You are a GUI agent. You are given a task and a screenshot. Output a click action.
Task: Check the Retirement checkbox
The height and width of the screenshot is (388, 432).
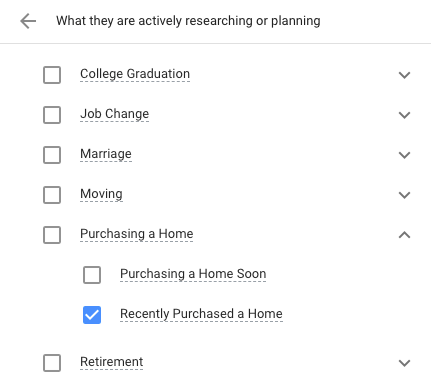pyautogui.click(x=52, y=363)
